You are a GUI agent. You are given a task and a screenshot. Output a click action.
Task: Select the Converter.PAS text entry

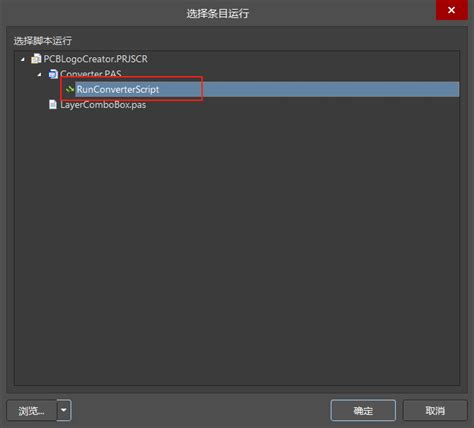coord(91,74)
